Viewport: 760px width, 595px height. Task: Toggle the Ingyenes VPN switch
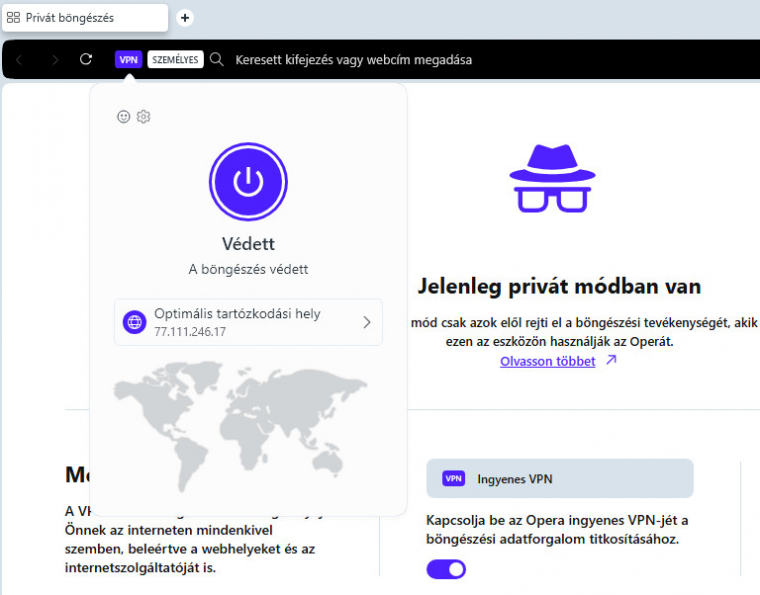click(446, 569)
